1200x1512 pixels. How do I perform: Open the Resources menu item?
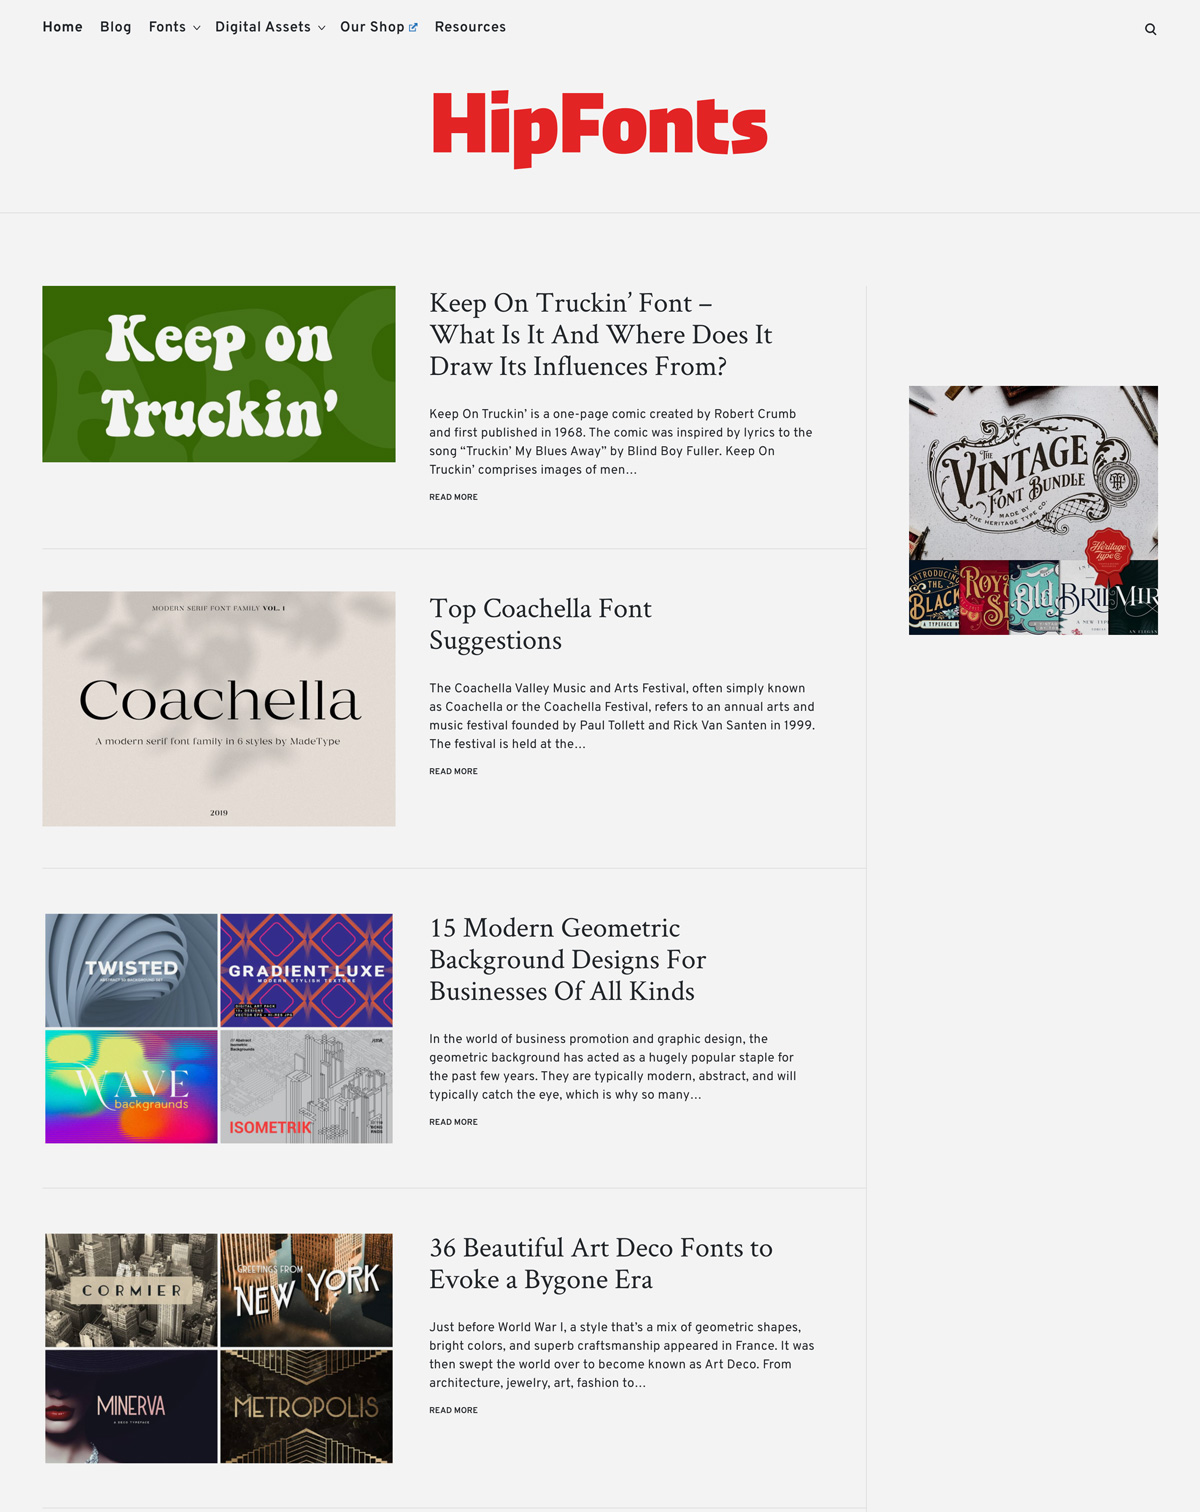click(470, 27)
